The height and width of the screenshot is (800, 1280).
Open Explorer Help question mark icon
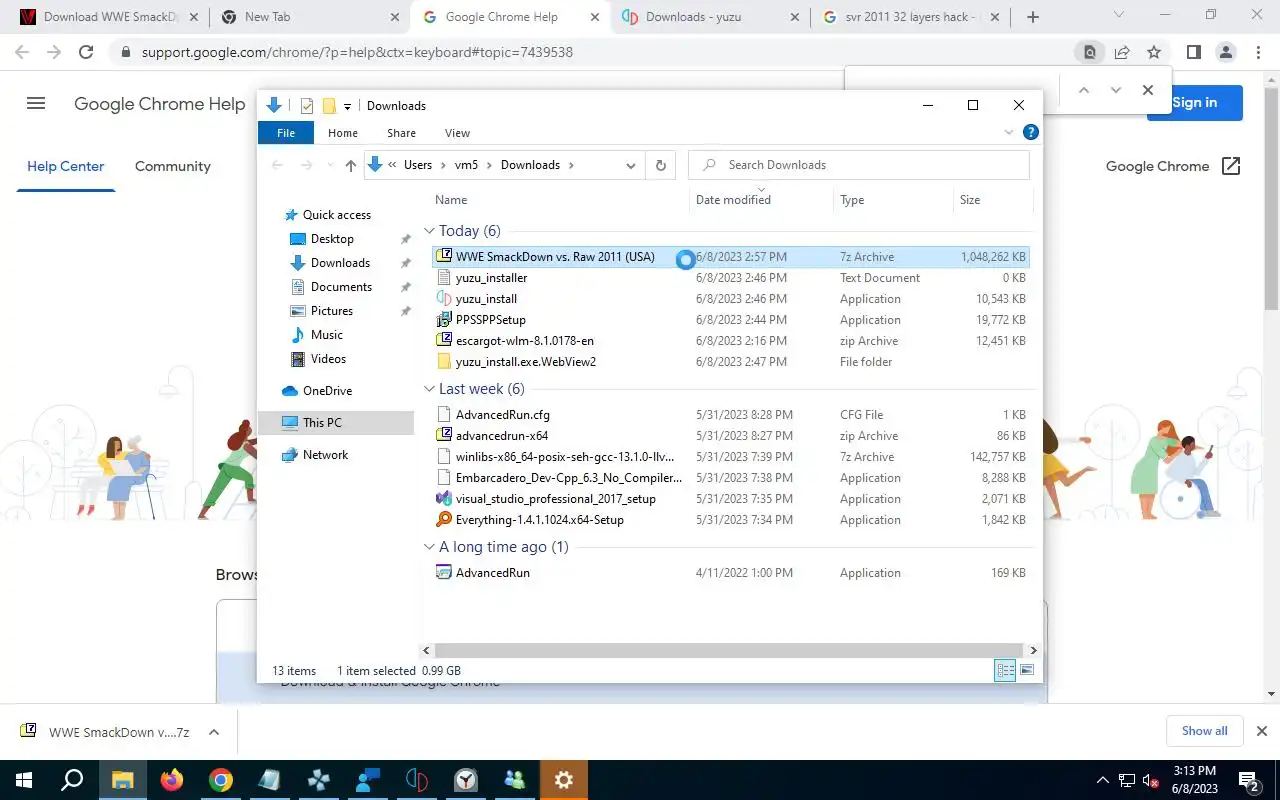click(1031, 132)
